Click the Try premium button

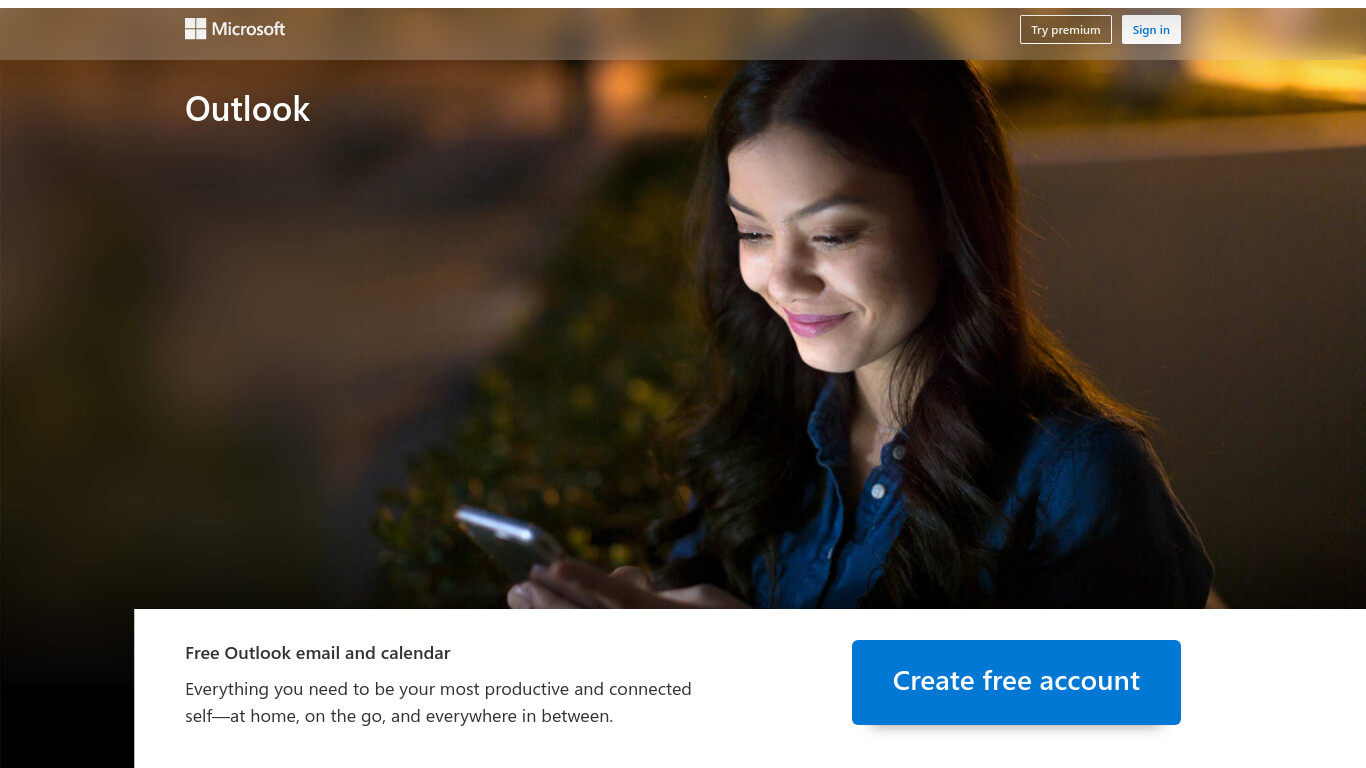click(x=1065, y=30)
